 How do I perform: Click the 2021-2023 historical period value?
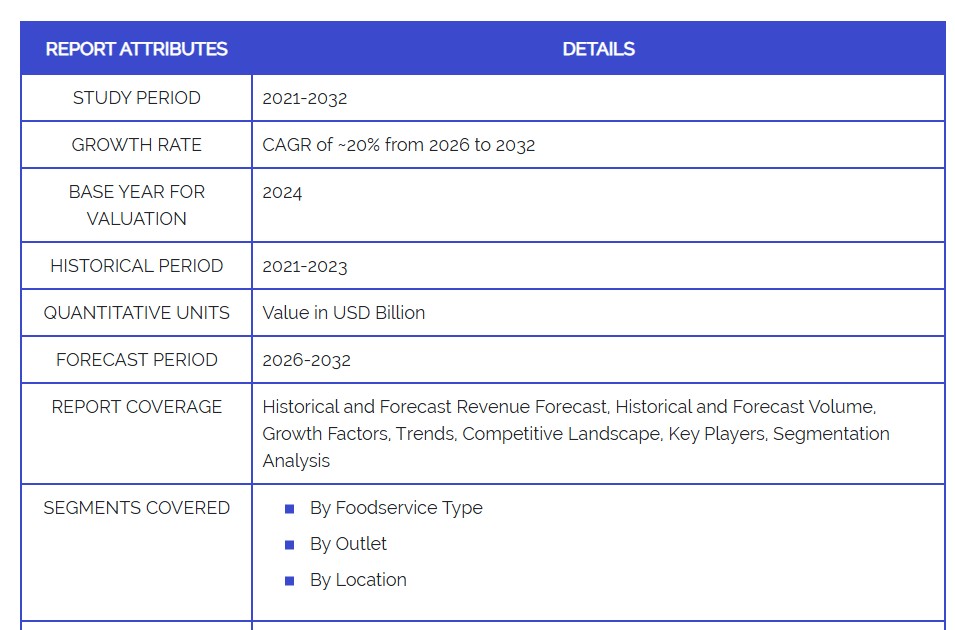tap(305, 266)
